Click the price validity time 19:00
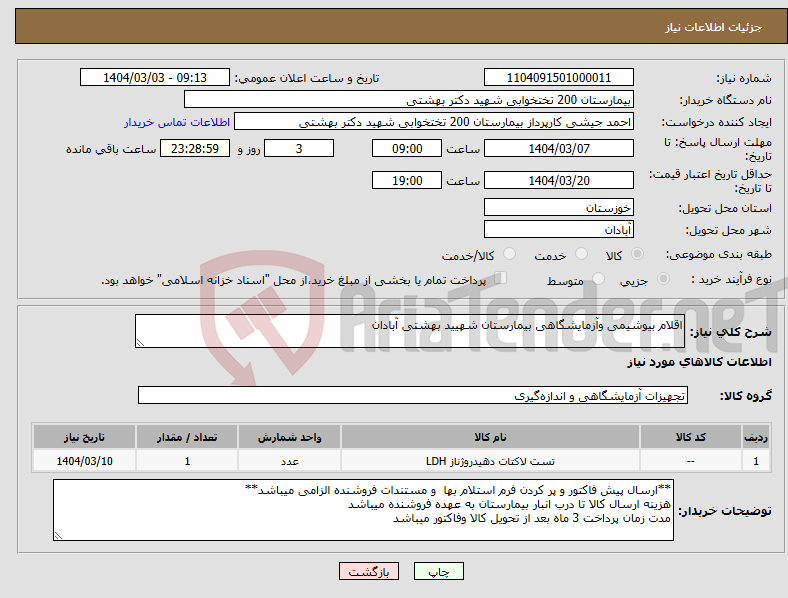 click(407, 180)
